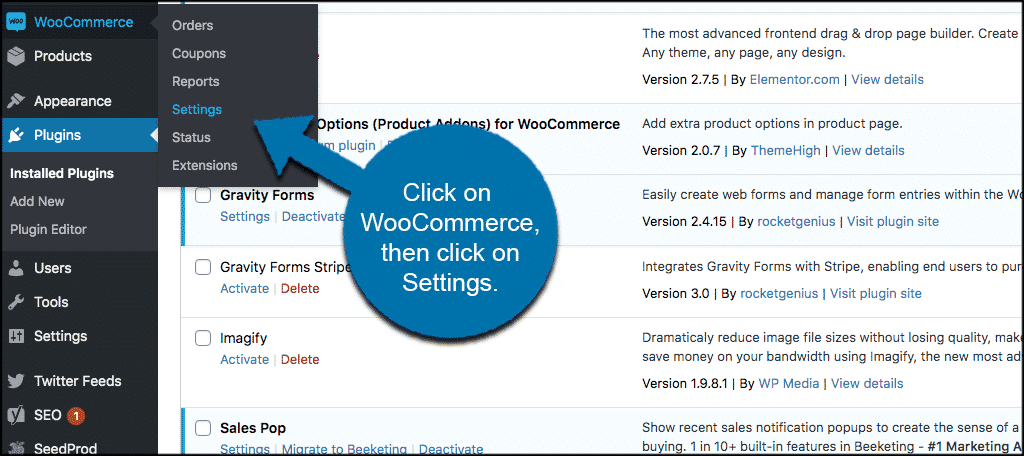
Task: Click the Plugins plug icon
Action: [16, 136]
